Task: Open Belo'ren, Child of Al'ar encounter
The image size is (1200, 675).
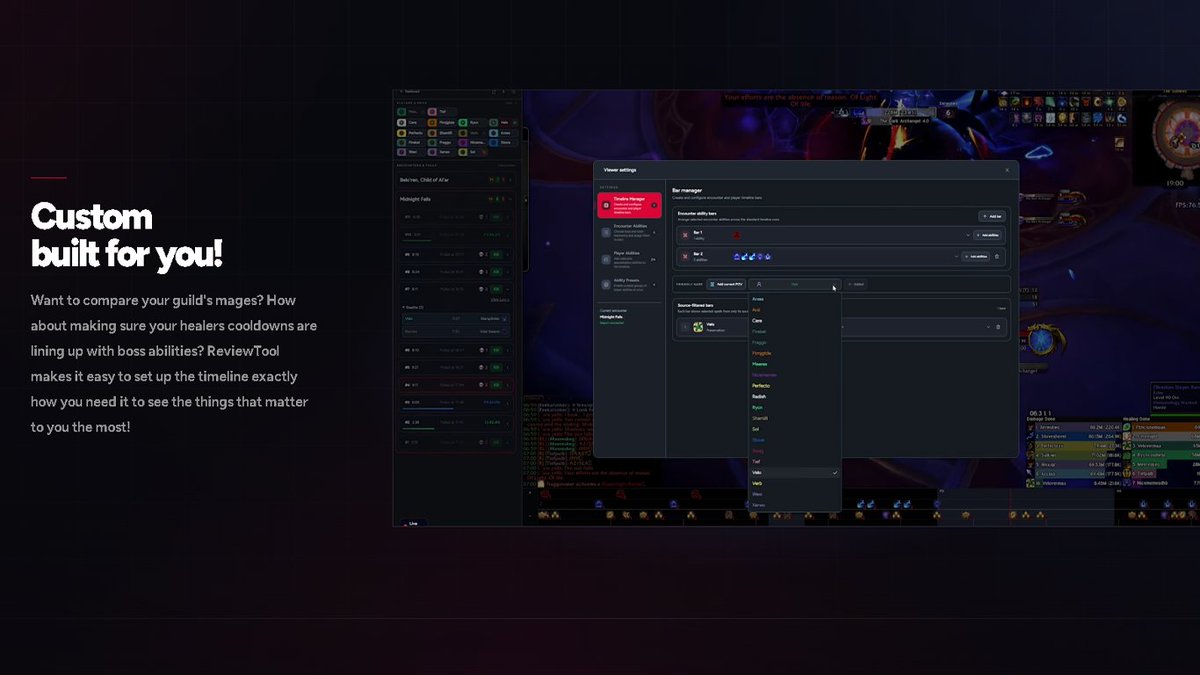Action: click(x=455, y=179)
